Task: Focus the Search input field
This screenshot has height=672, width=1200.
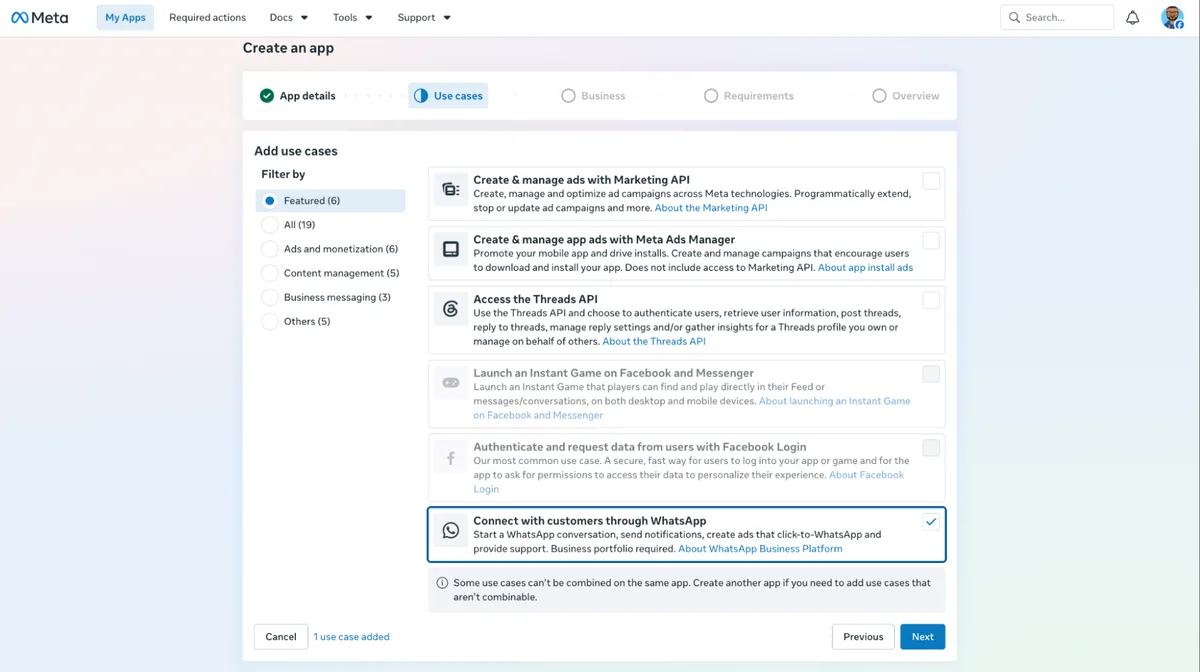Action: [x=1057, y=17]
